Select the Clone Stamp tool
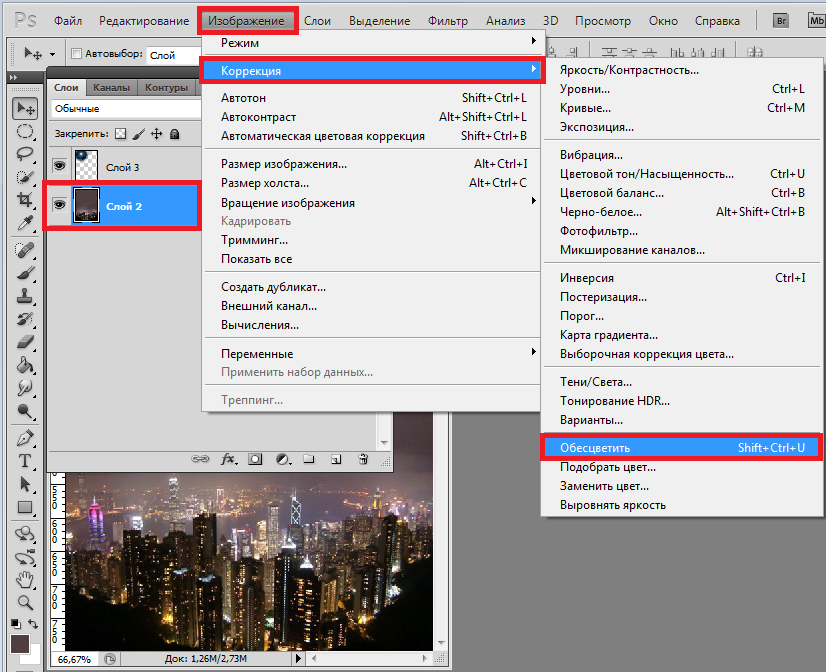This screenshot has height=672, width=826. point(25,295)
